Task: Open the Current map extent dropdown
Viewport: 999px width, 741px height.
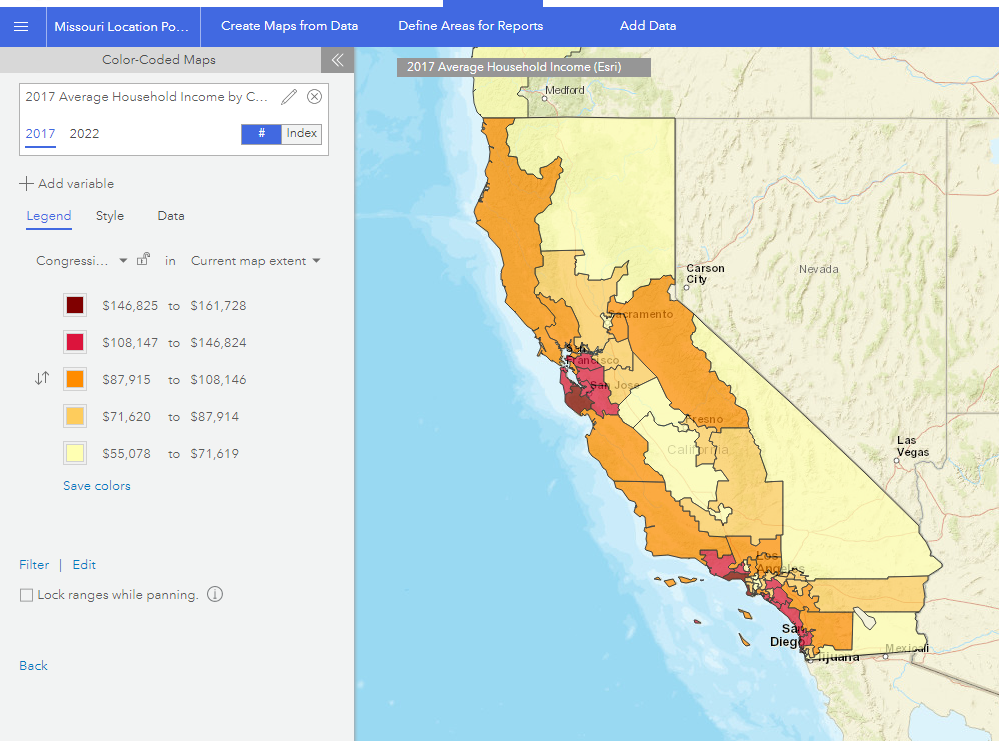Action: pyautogui.click(x=255, y=259)
